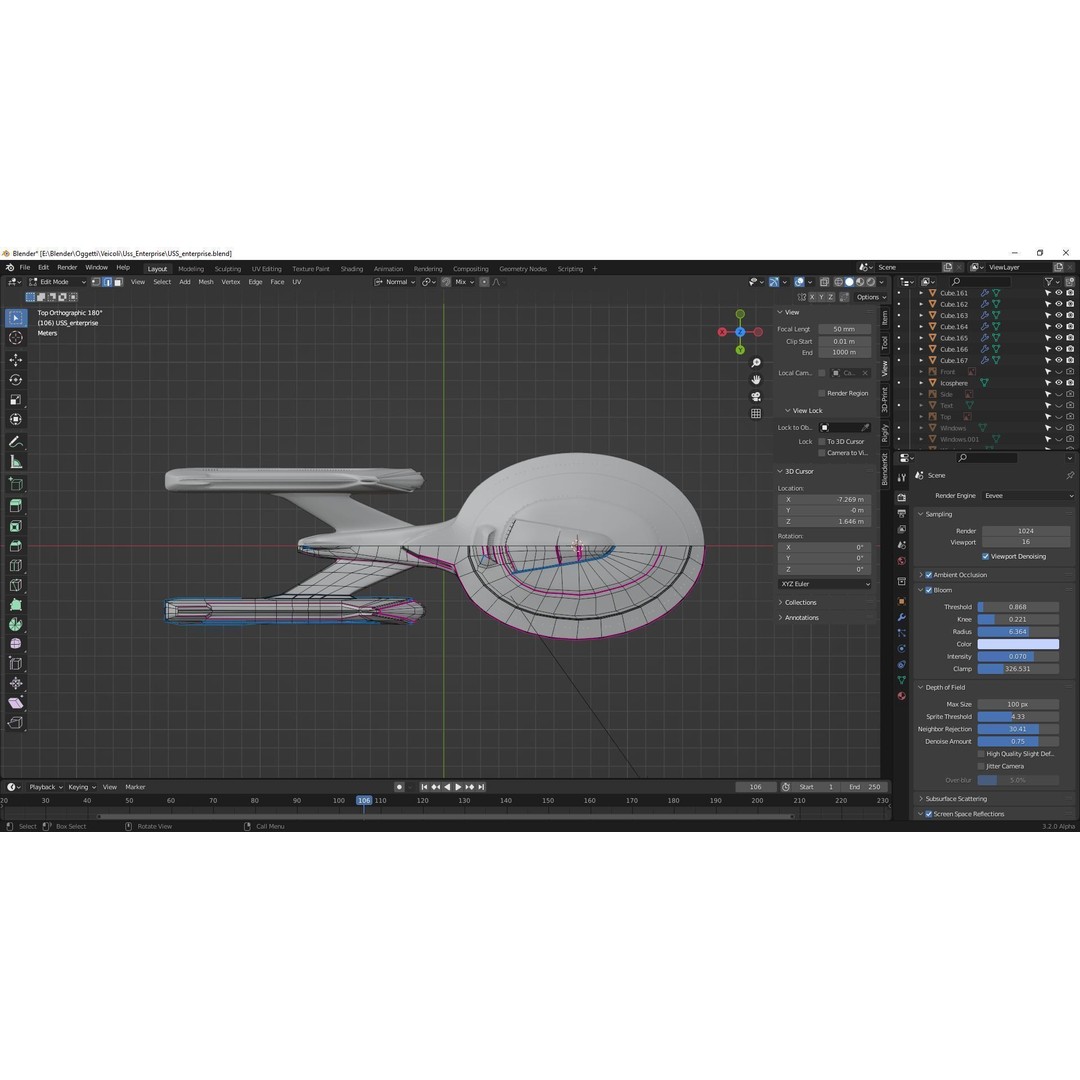
Task: Select the Knife tool
Action: tap(16, 585)
